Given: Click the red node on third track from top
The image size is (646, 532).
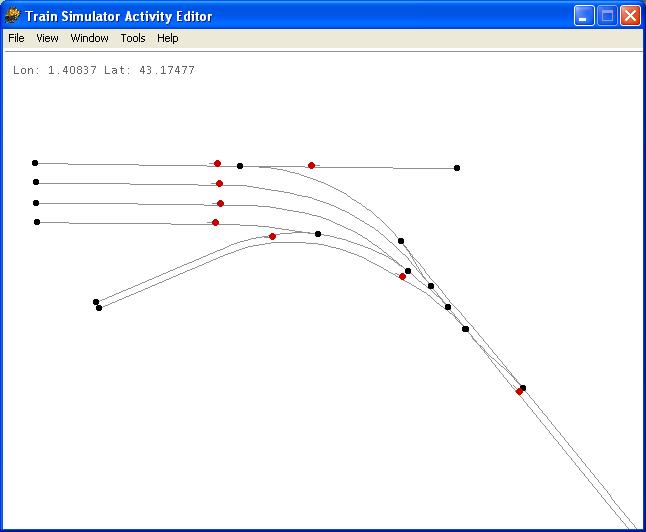Looking at the screenshot, I should click(x=220, y=204).
